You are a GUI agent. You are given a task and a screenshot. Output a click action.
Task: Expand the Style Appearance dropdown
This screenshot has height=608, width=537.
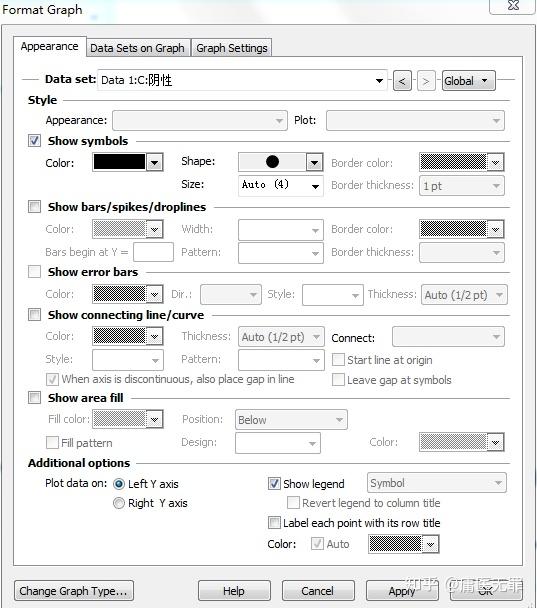(200, 121)
